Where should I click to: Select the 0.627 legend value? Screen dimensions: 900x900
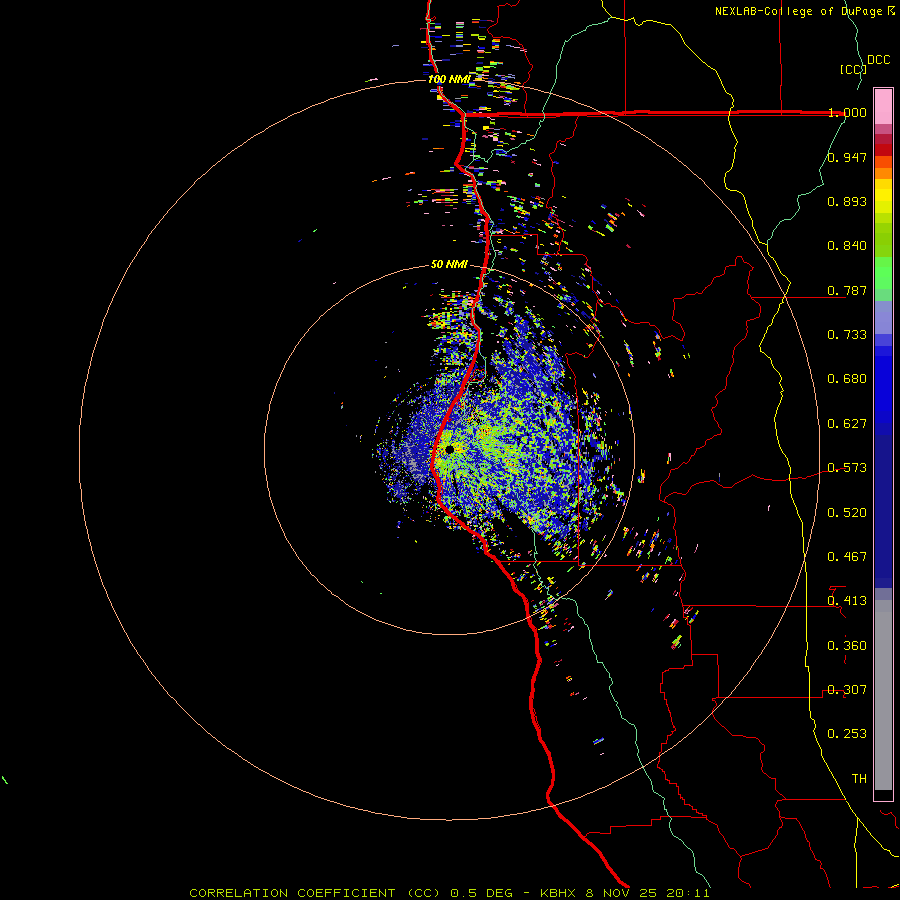847,424
